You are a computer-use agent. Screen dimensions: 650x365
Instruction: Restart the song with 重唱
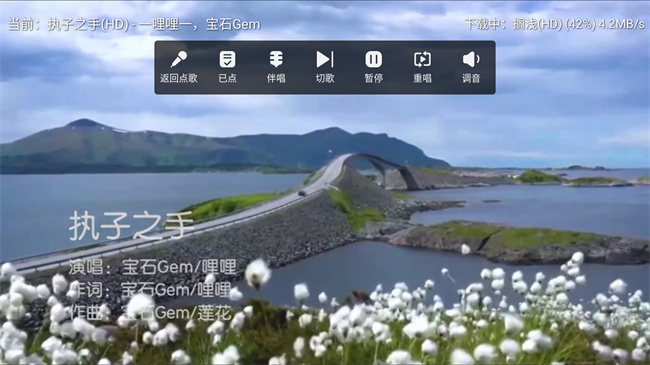(x=422, y=67)
